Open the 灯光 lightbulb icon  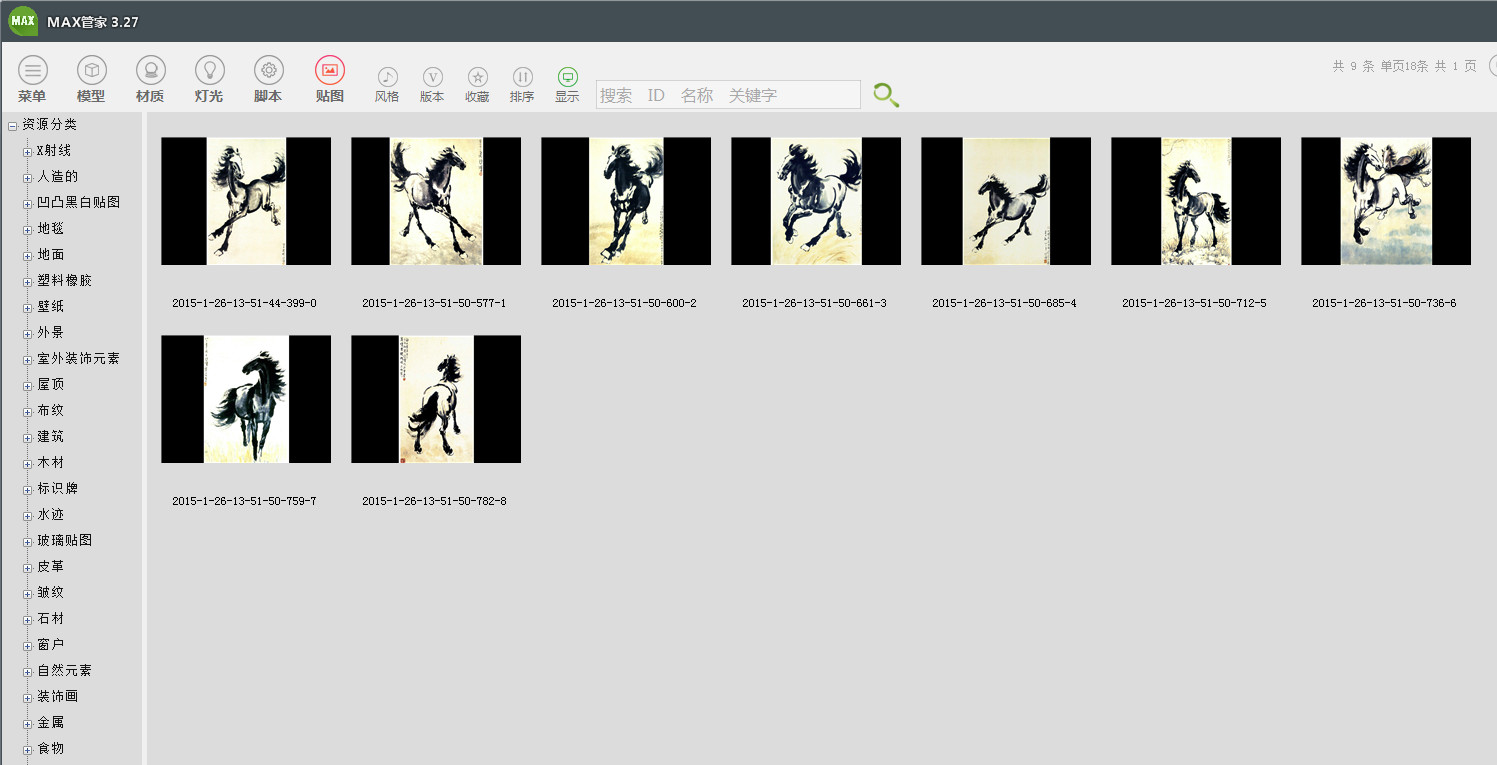click(210, 71)
